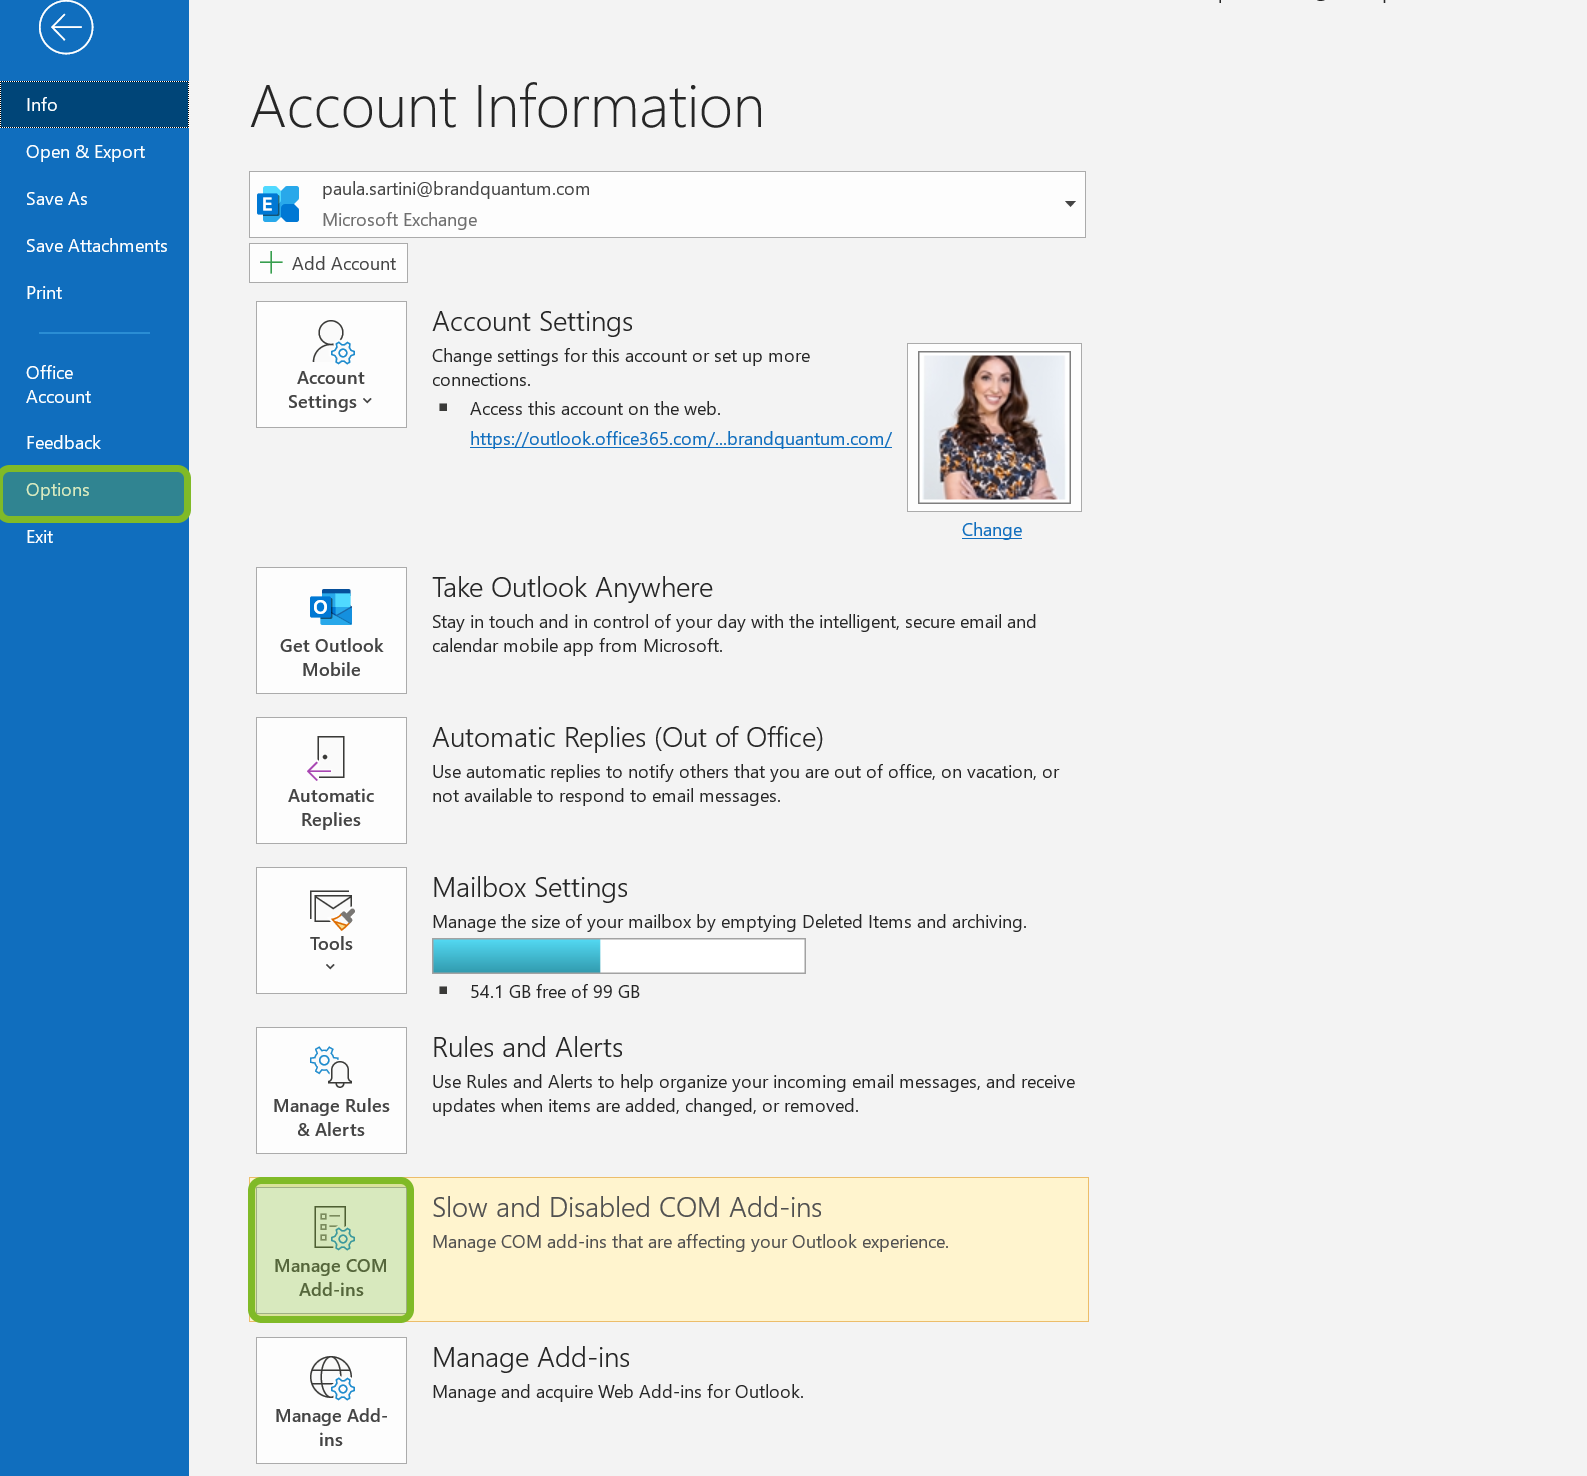This screenshot has height=1476, width=1587.
Task: Expand the account selector dropdown arrow
Action: [1070, 204]
